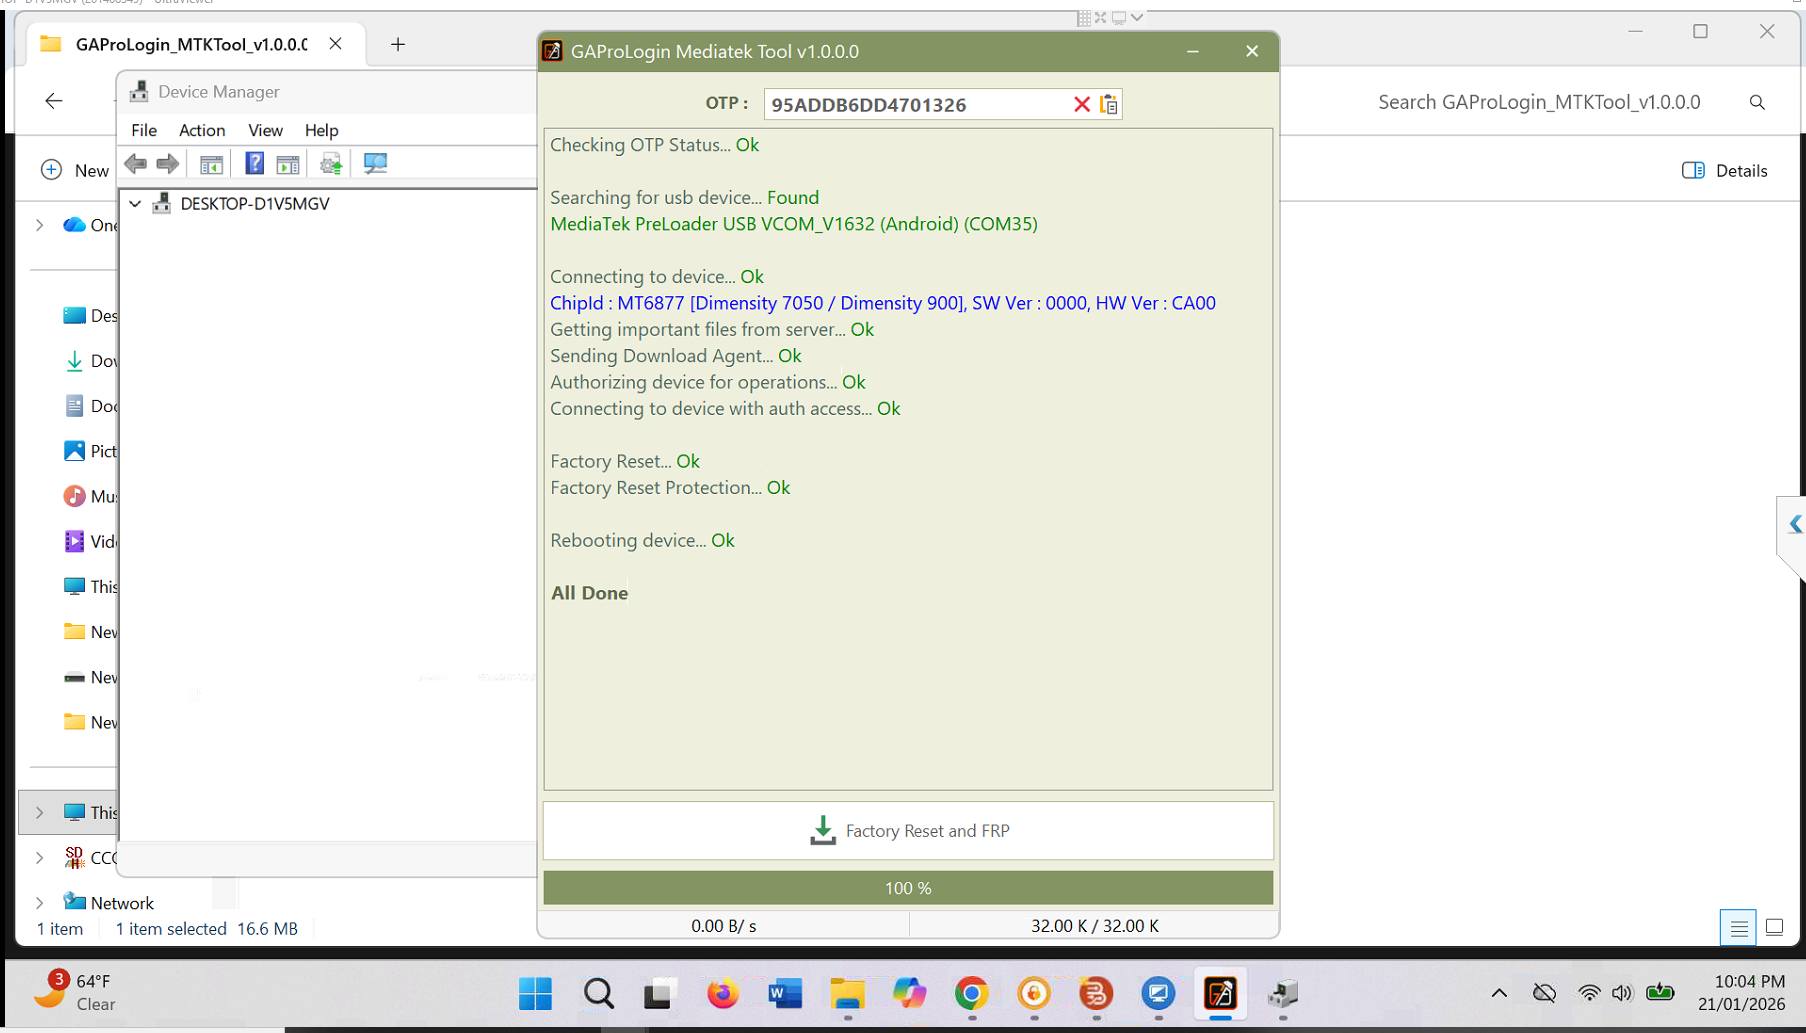This screenshot has height=1033, width=1806.
Task: Click the orange padlock app on the taskbar
Action: click(1034, 994)
